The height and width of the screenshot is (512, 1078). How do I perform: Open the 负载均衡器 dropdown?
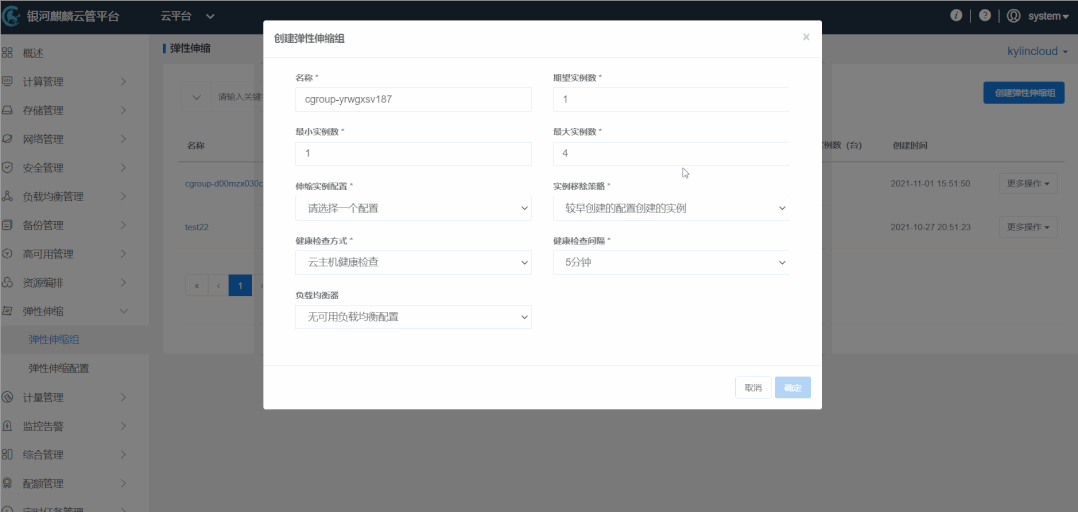413,317
